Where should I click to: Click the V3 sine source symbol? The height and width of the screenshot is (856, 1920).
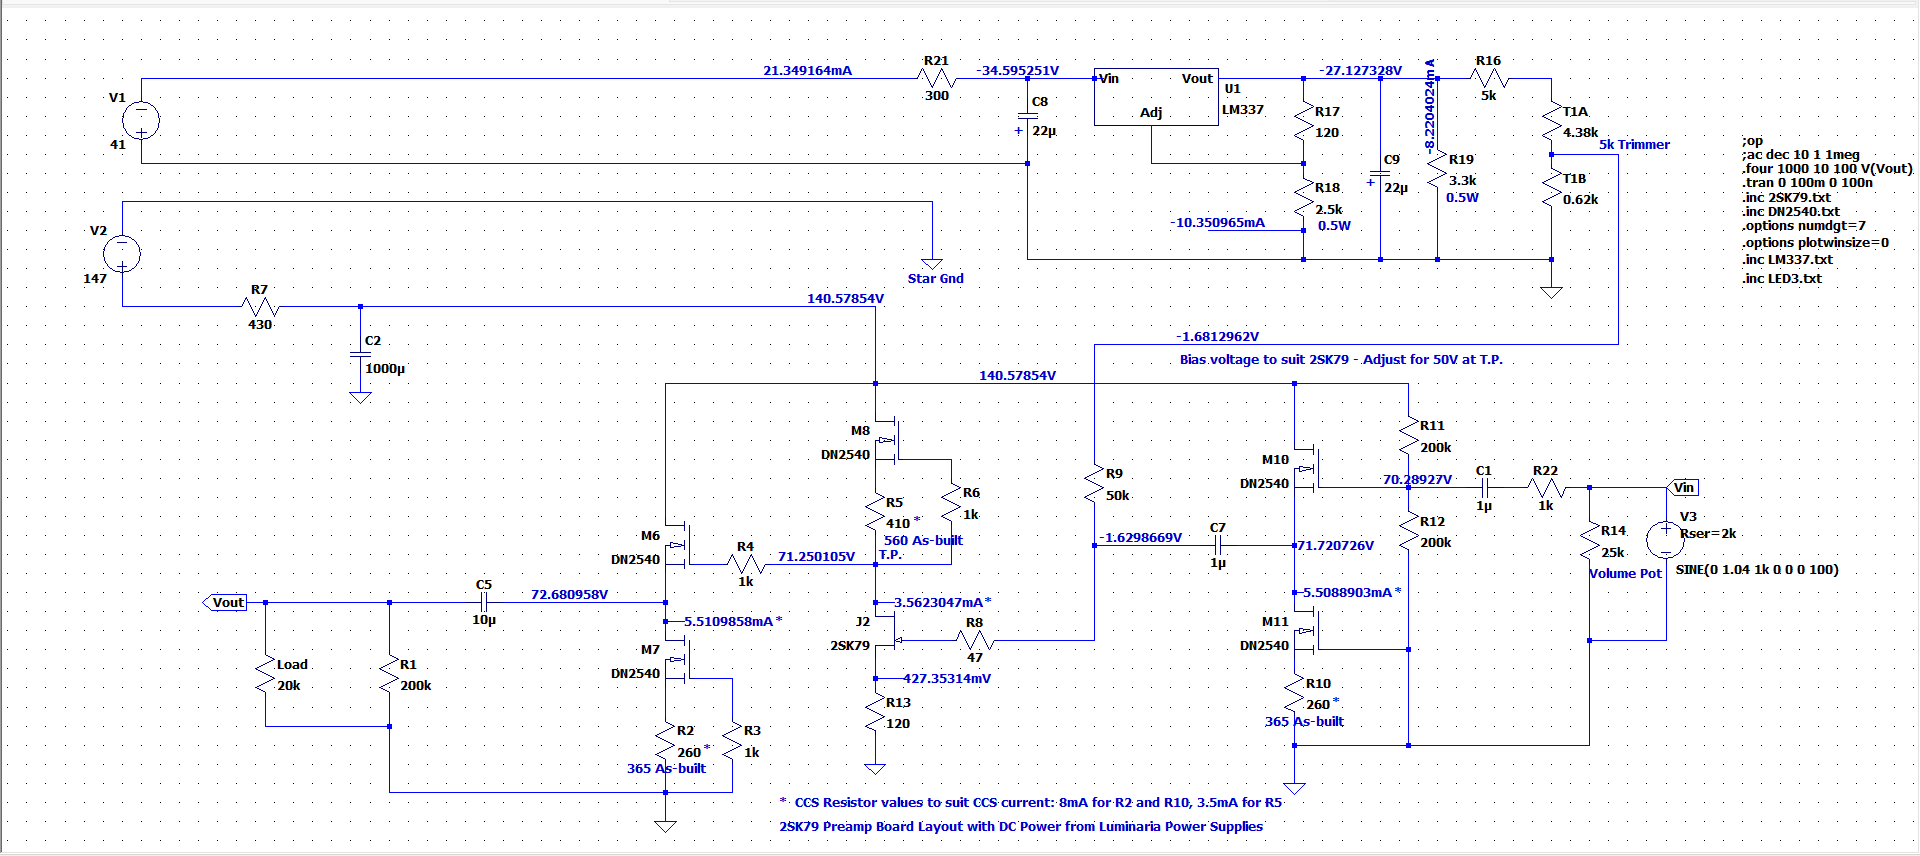tap(1666, 540)
